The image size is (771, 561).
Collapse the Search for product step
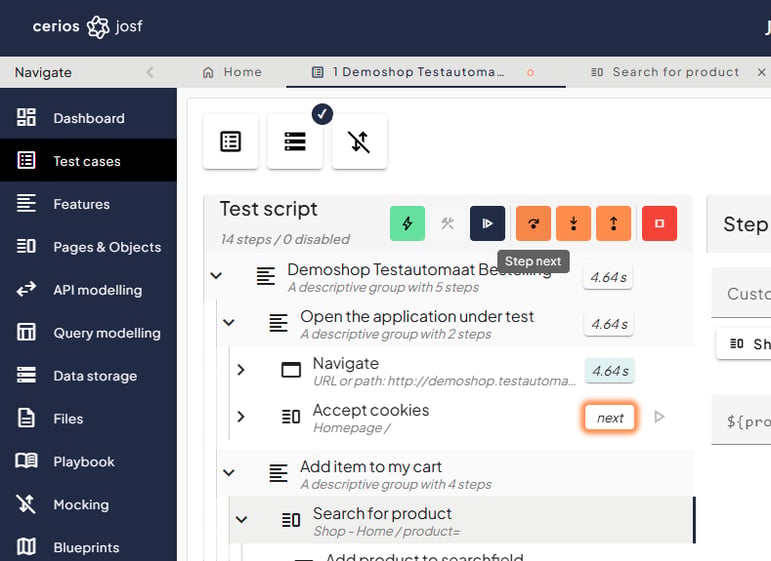(x=241, y=519)
